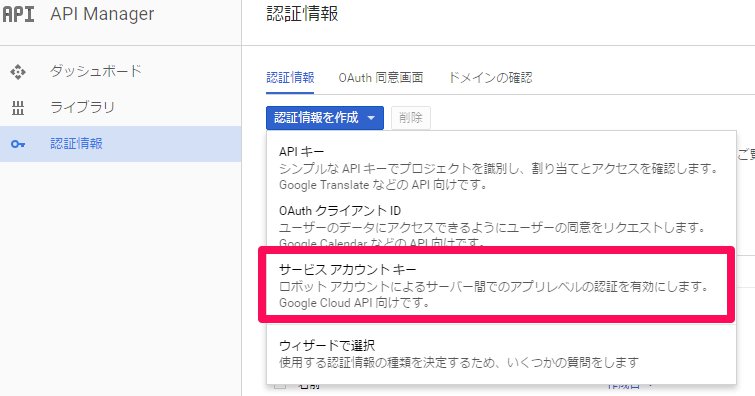The width and height of the screenshot is (755, 396).
Task: Choose API キー from the menu
Action: (501, 168)
